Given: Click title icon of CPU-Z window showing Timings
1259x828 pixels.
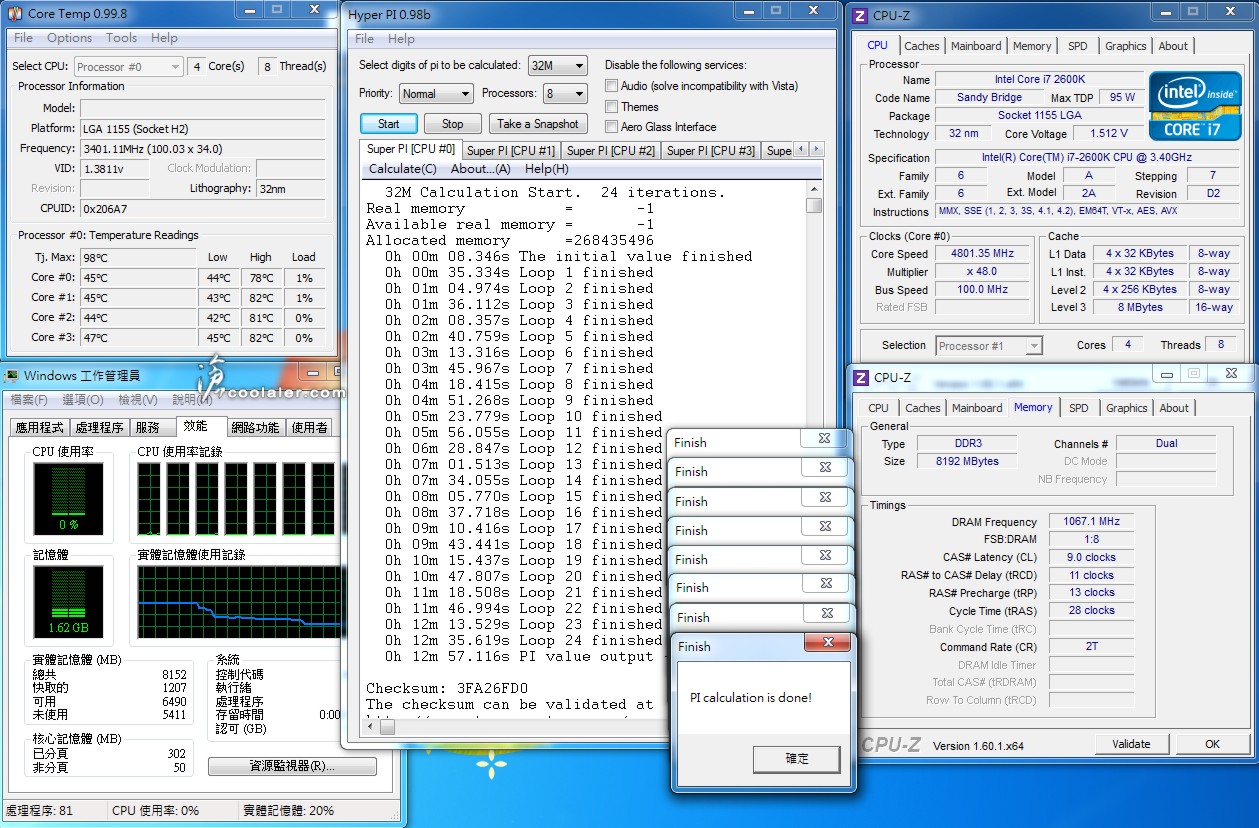Looking at the screenshot, I should click(860, 377).
